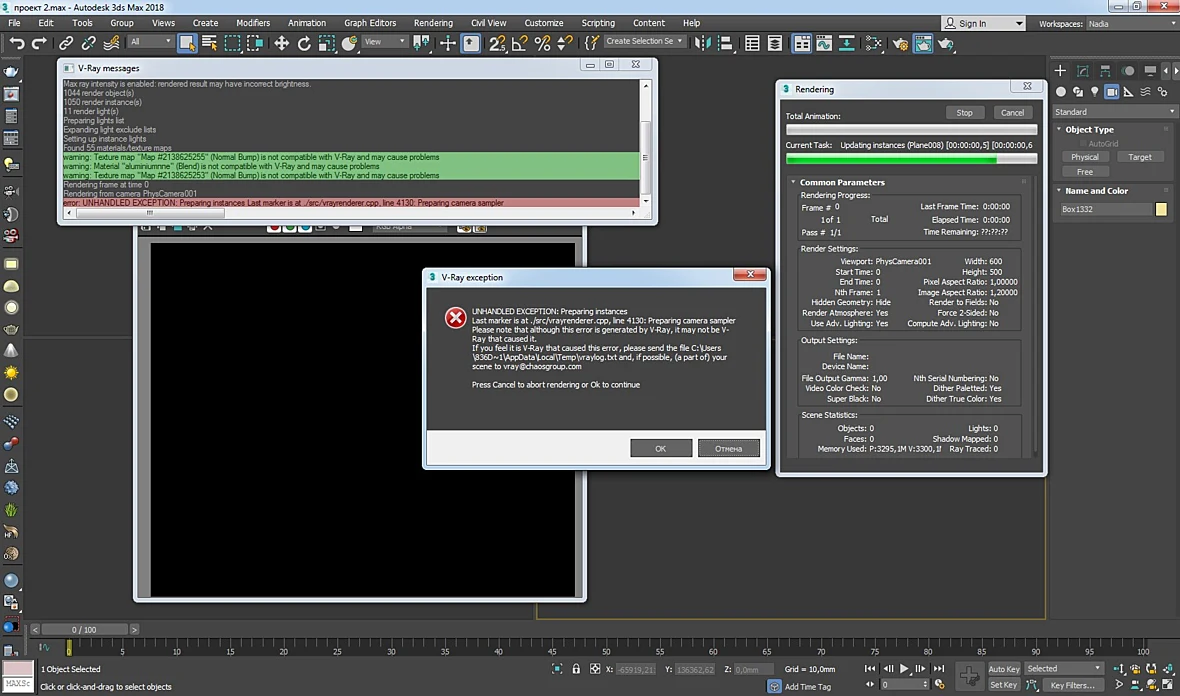Image resolution: width=1180 pixels, height=696 pixels.
Task: Toggle the Ribbon display icon
Action: pyautogui.click(x=802, y=44)
